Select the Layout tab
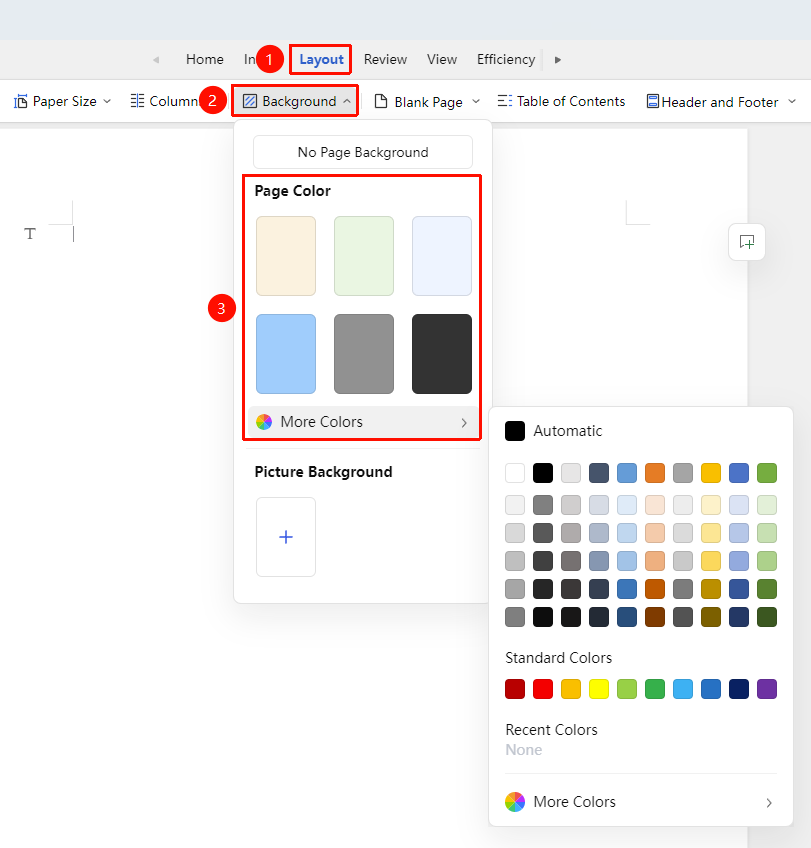811x848 pixels. [x=321, y=59]
